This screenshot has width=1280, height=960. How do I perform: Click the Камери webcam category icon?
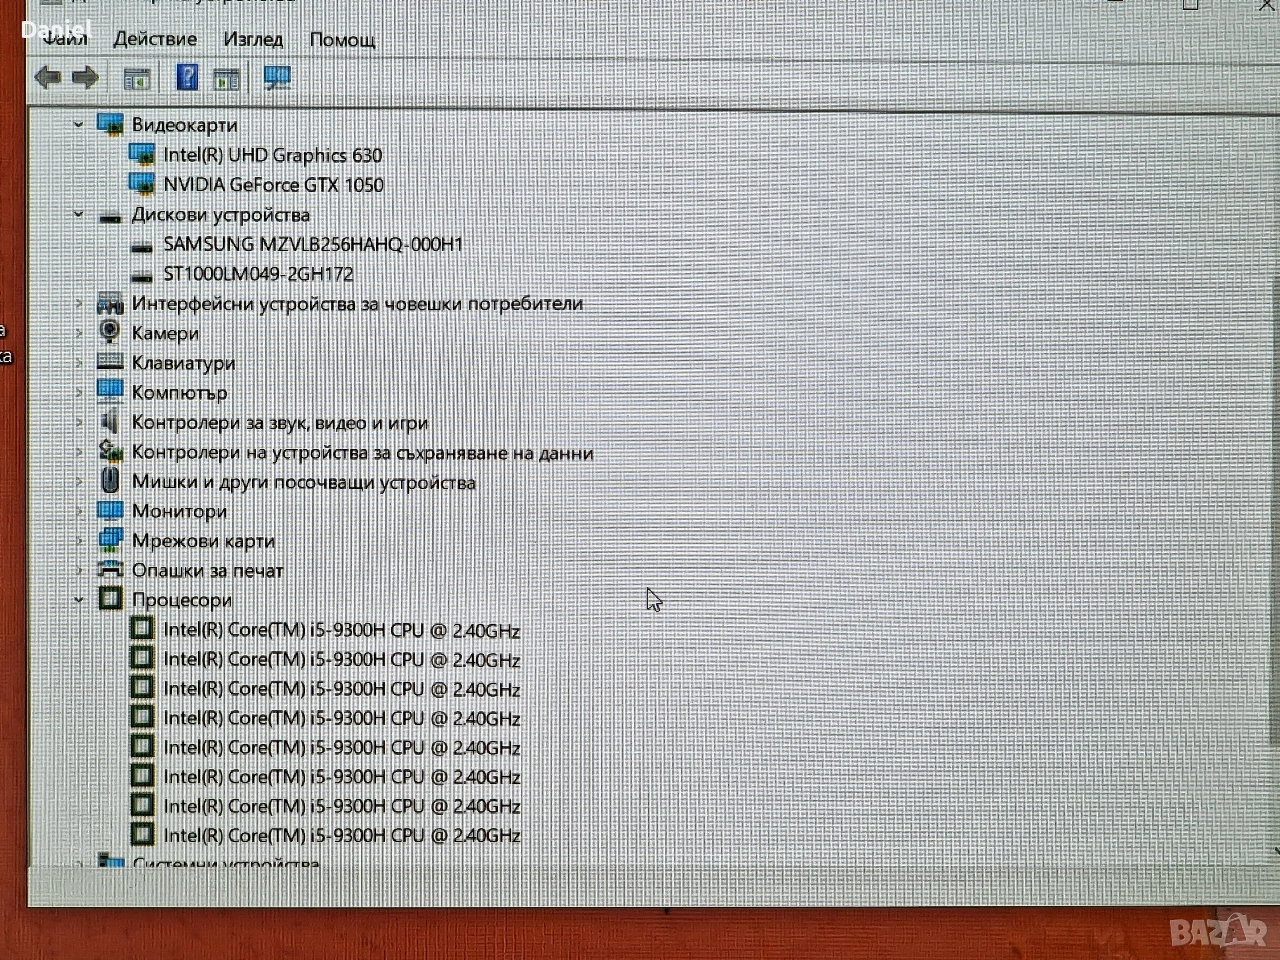tap(110, 332)
